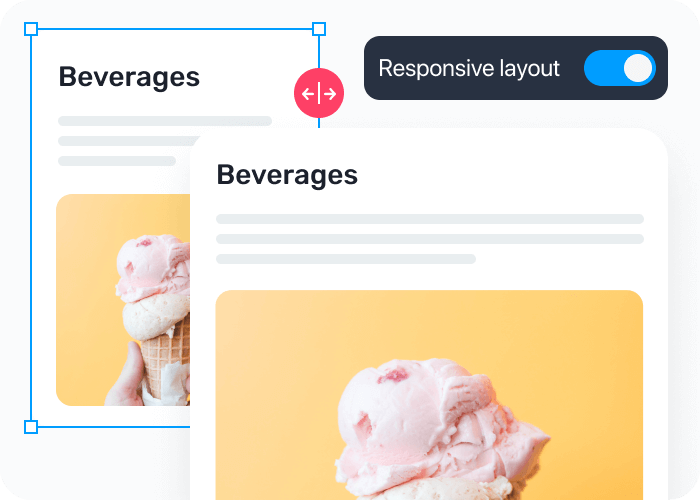Screen dimensions: 700x500
Task: Click the red horizontal resize handle icon
Action: (319, 93)
